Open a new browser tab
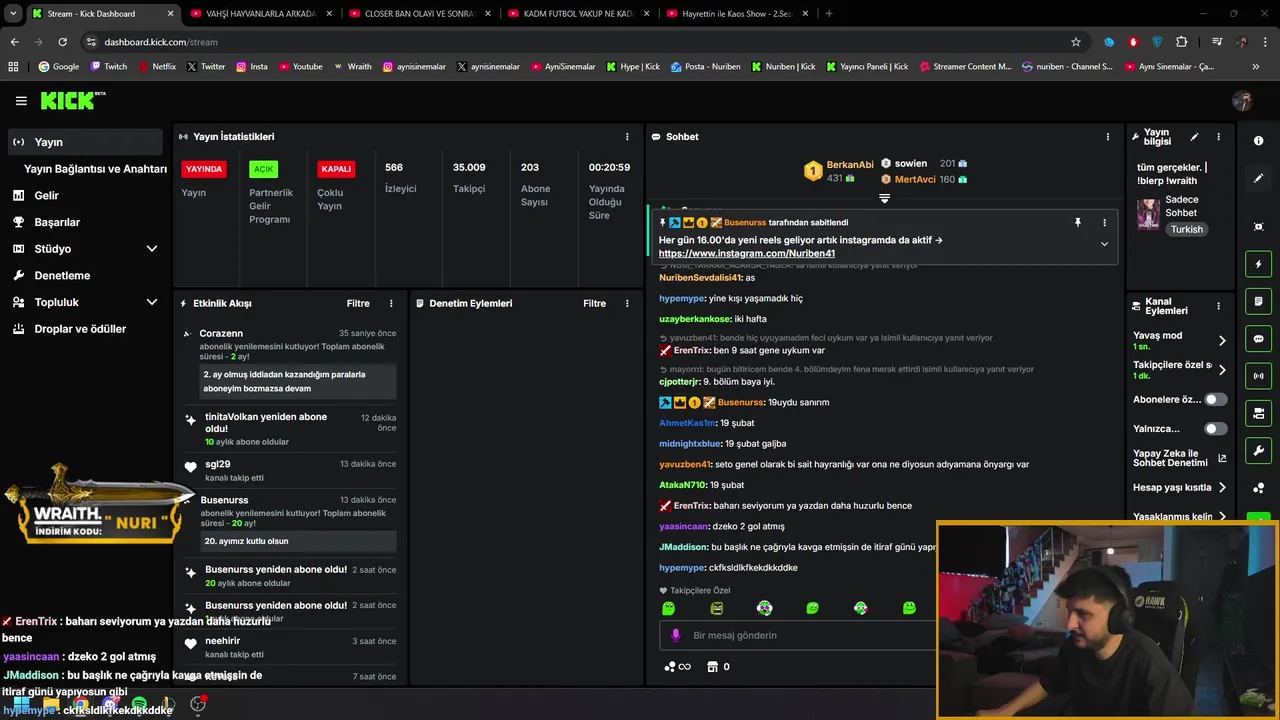The width and height of the screenshot is (1280, 720). pyautogui.click(x=829, y=14)
